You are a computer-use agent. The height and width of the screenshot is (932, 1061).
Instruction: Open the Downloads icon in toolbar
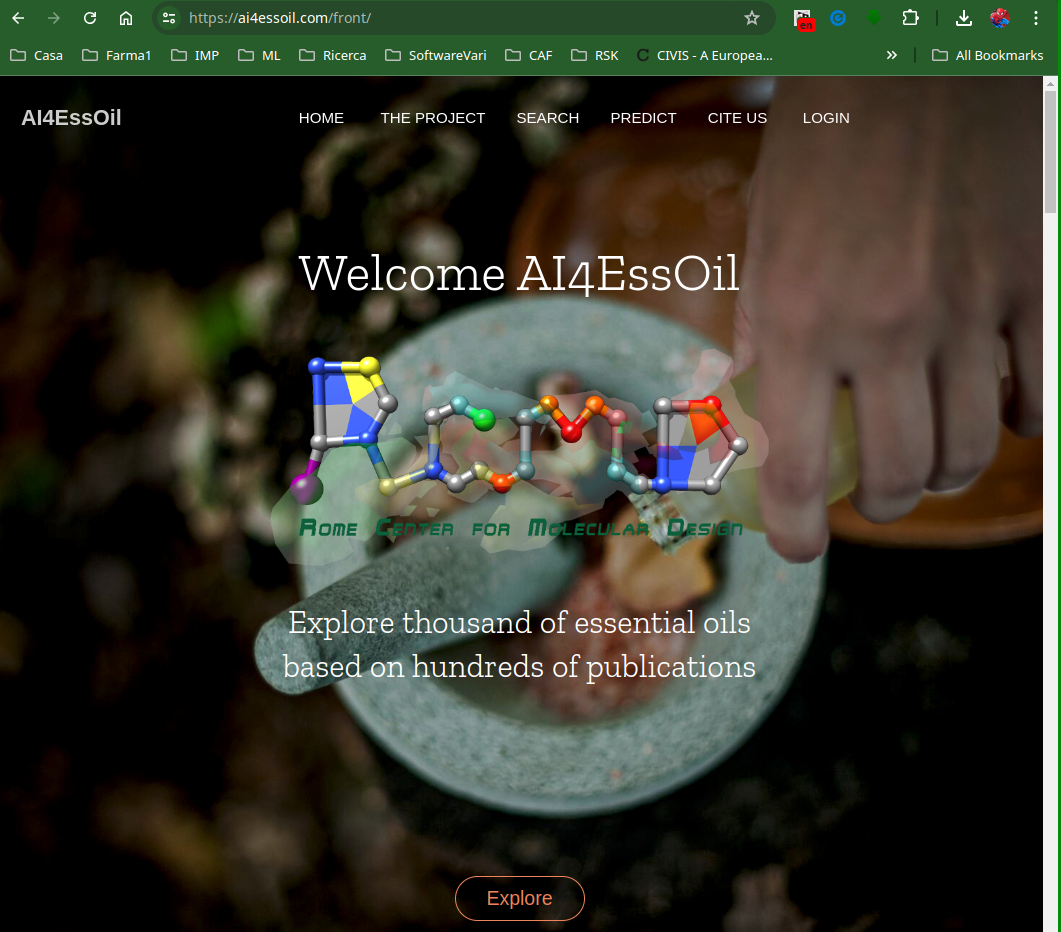pyautogui.click(x=964, y=18)
